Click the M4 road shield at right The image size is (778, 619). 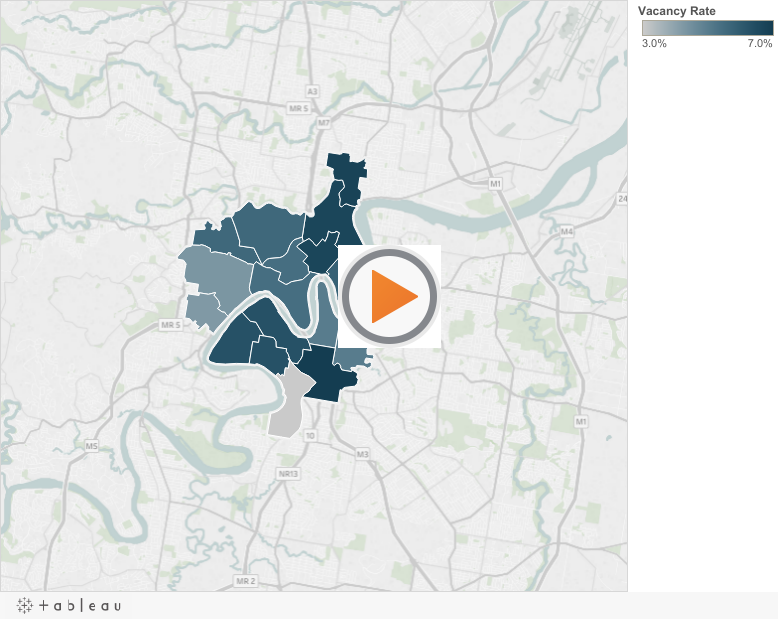tap(567, 231)
